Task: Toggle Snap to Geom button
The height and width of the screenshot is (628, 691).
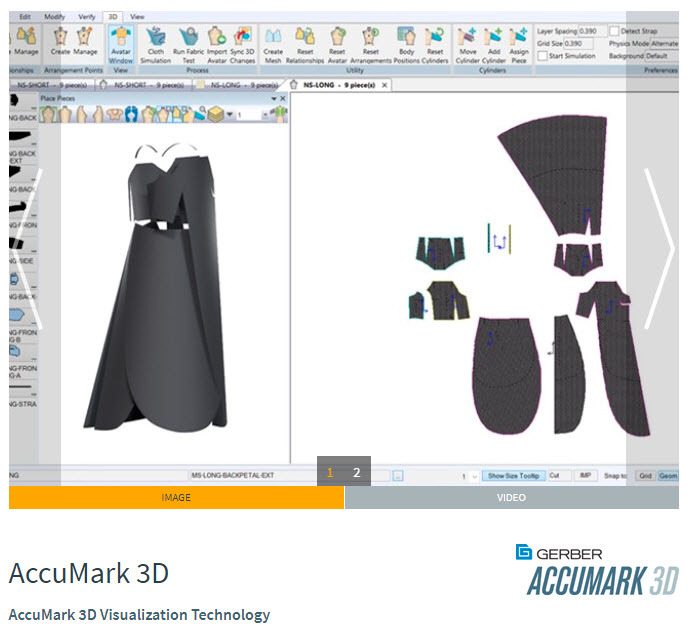Action: pos(668,476)
